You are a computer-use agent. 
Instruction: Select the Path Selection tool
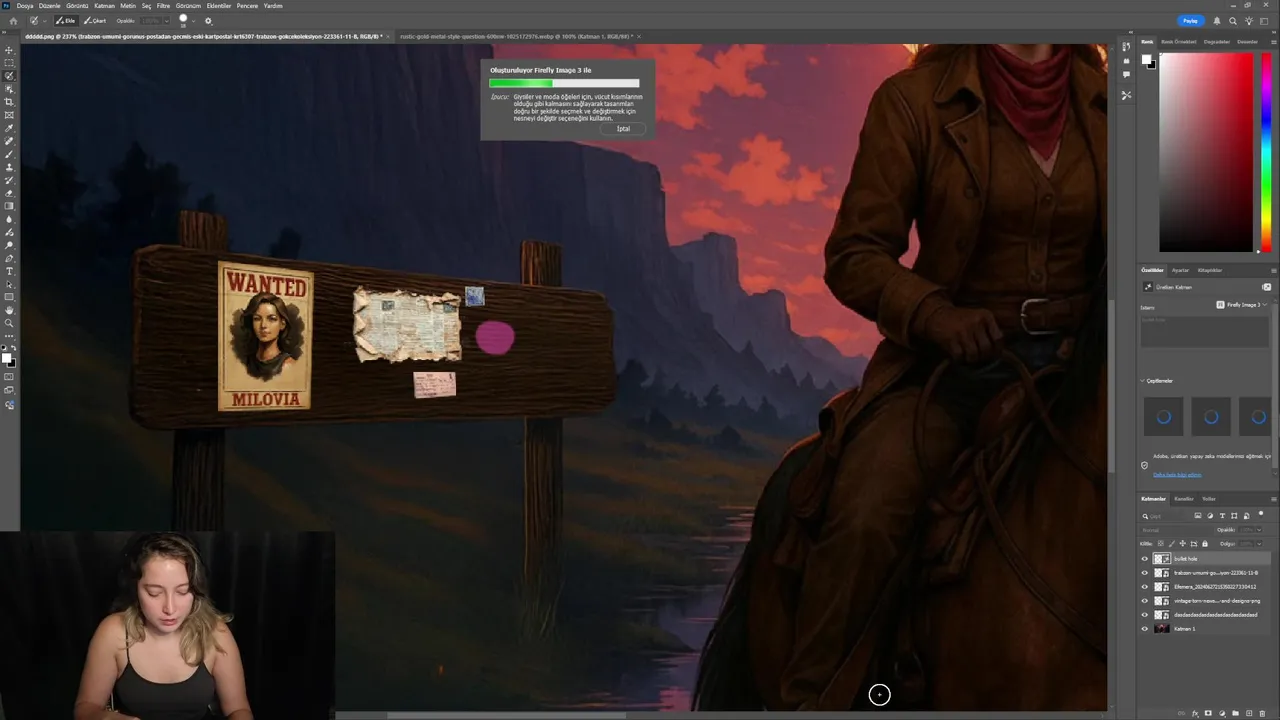coord(9,284)
